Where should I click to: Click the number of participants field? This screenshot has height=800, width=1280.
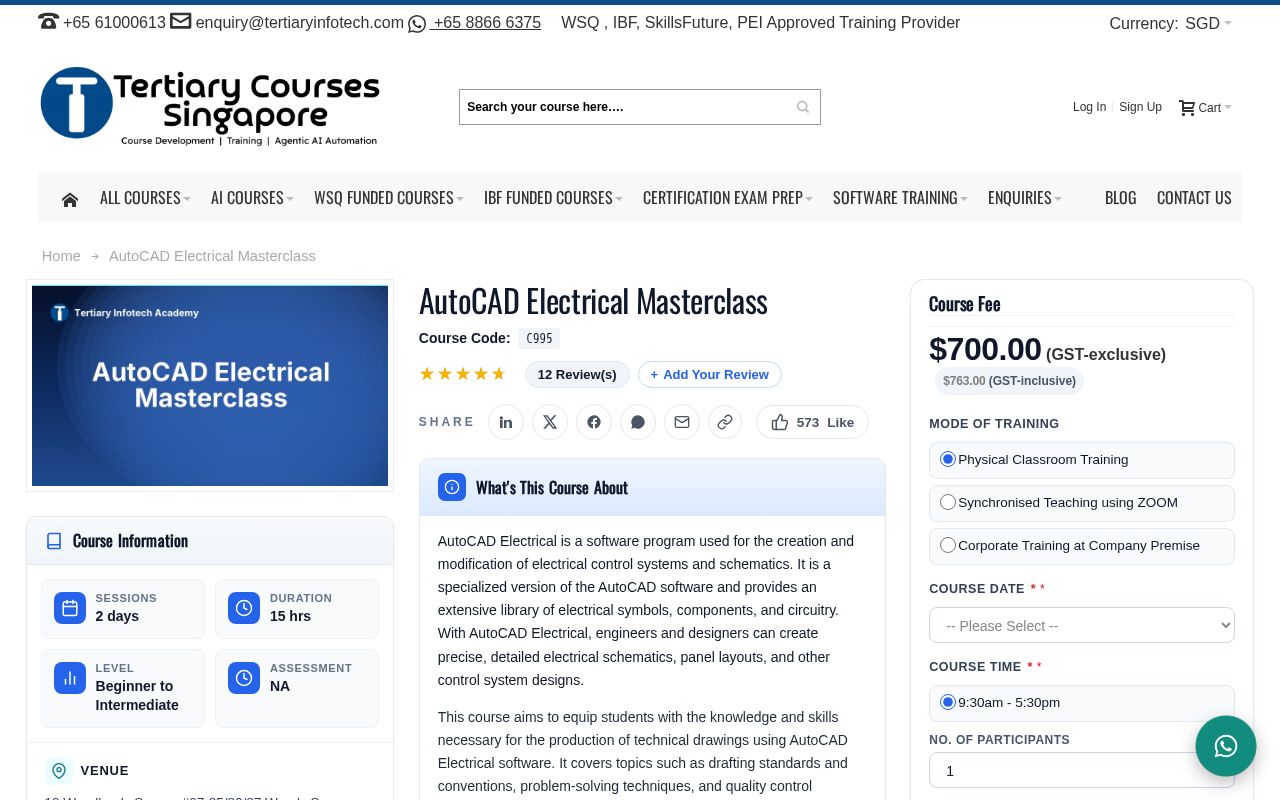pos(1082,770)
